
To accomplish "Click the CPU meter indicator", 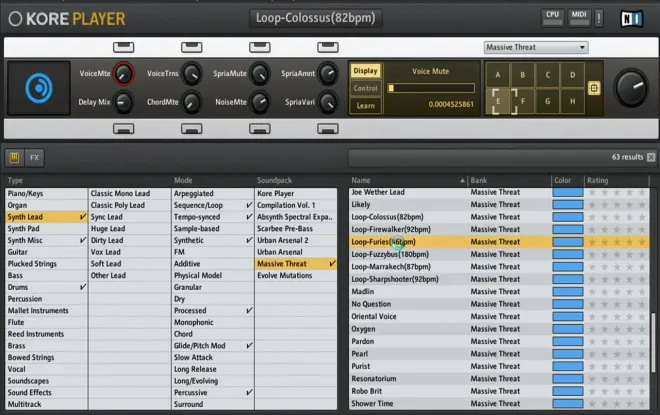I will [x=552, y=18].
